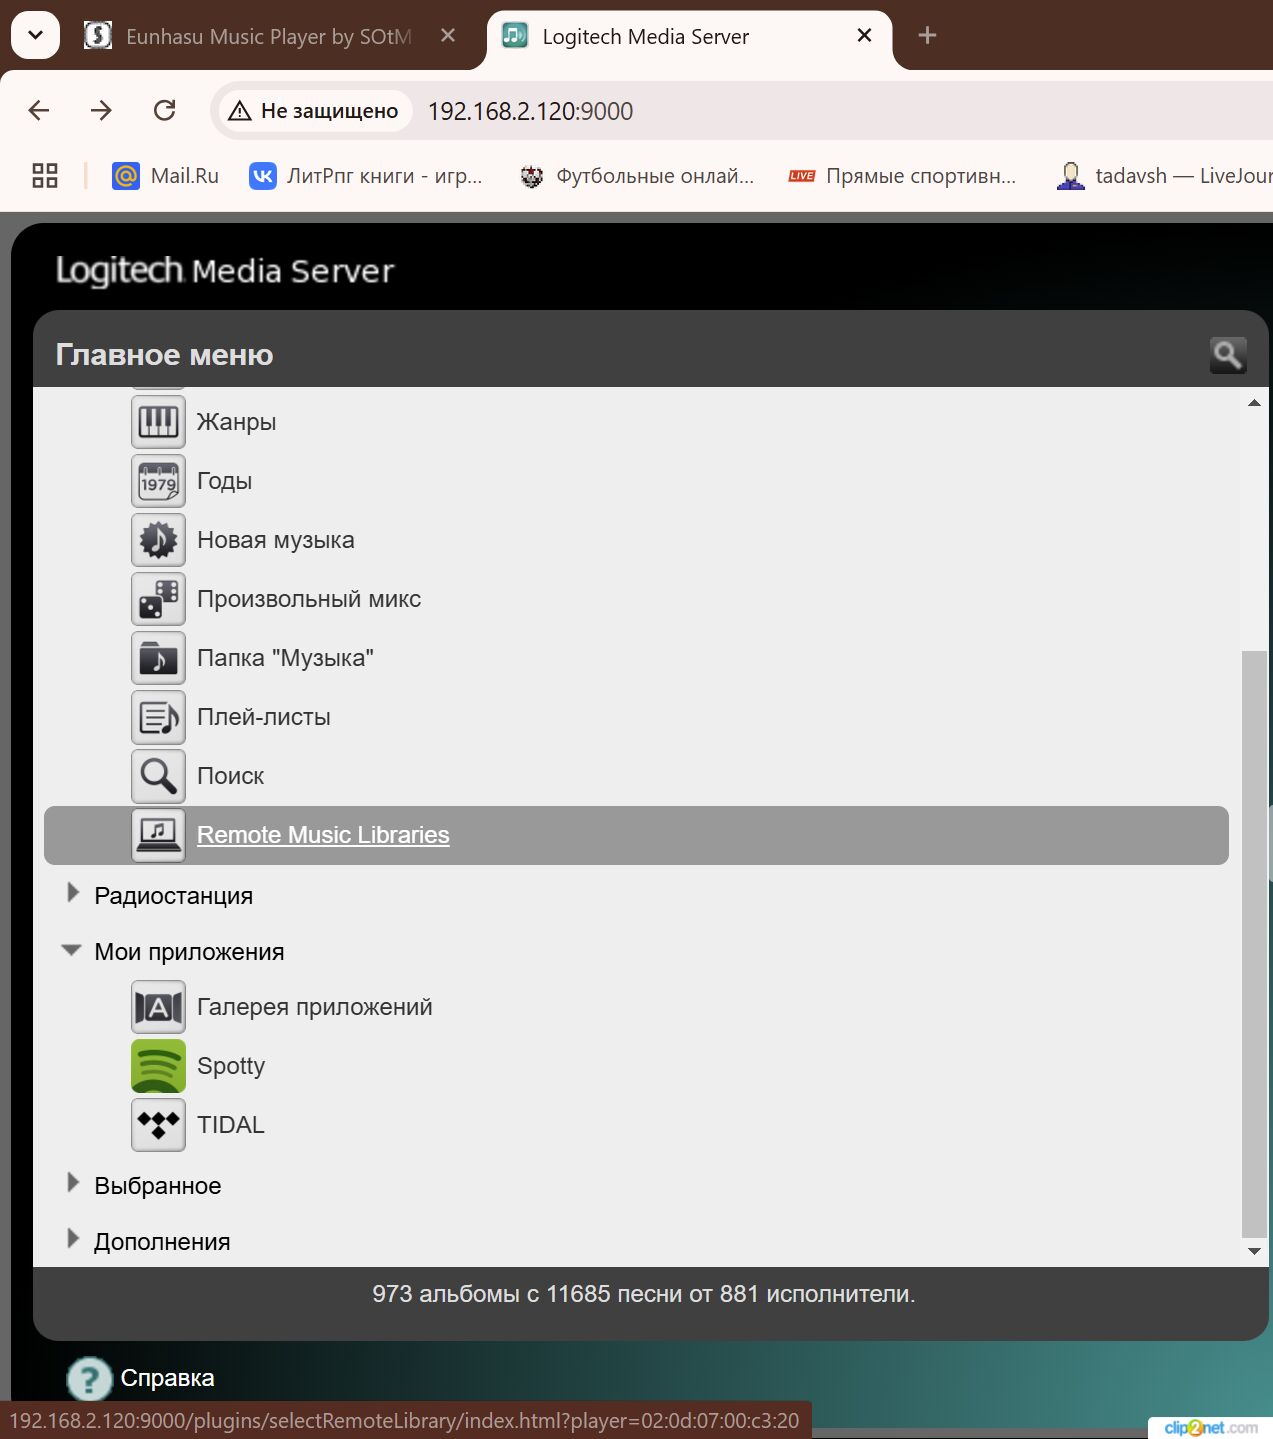Open a new browser tab
Viewport: 1273px width, 1439px height.
click(x=927, y=36)
